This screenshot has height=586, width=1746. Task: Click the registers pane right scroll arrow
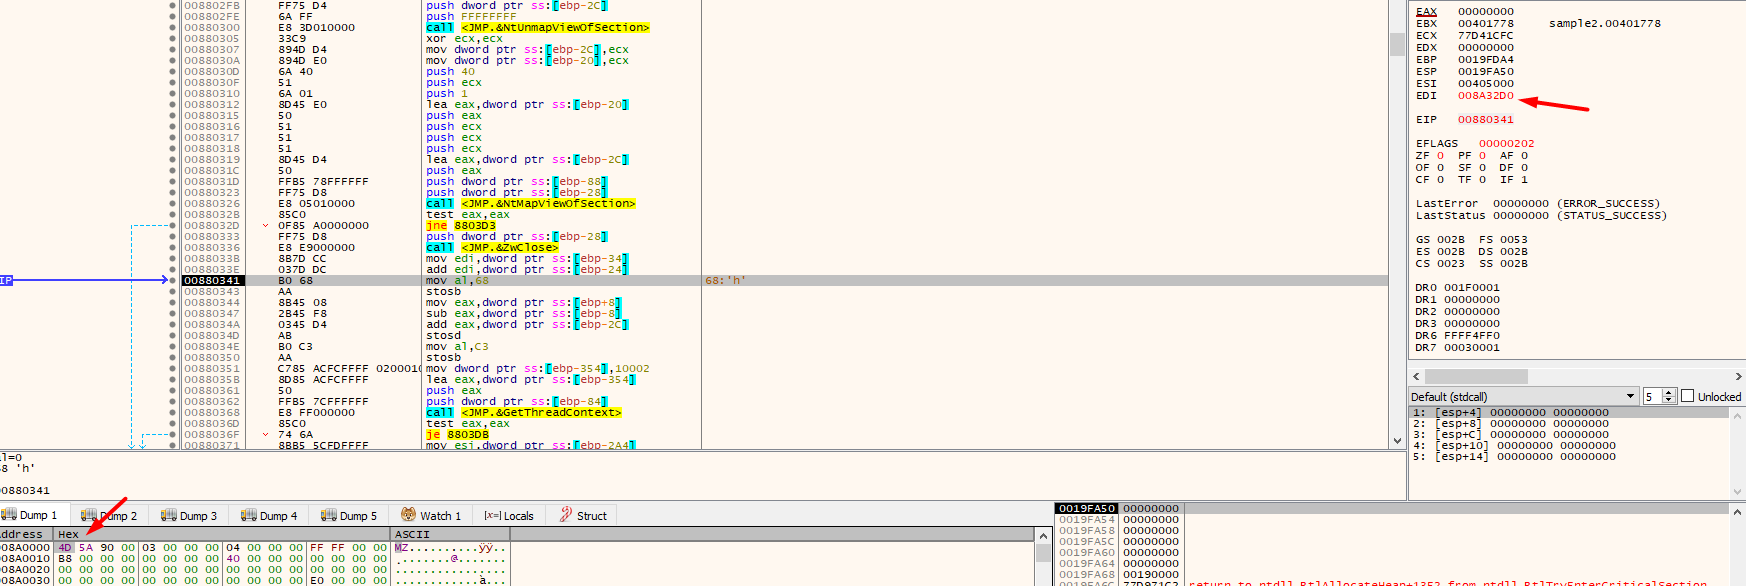[1738, 376]
